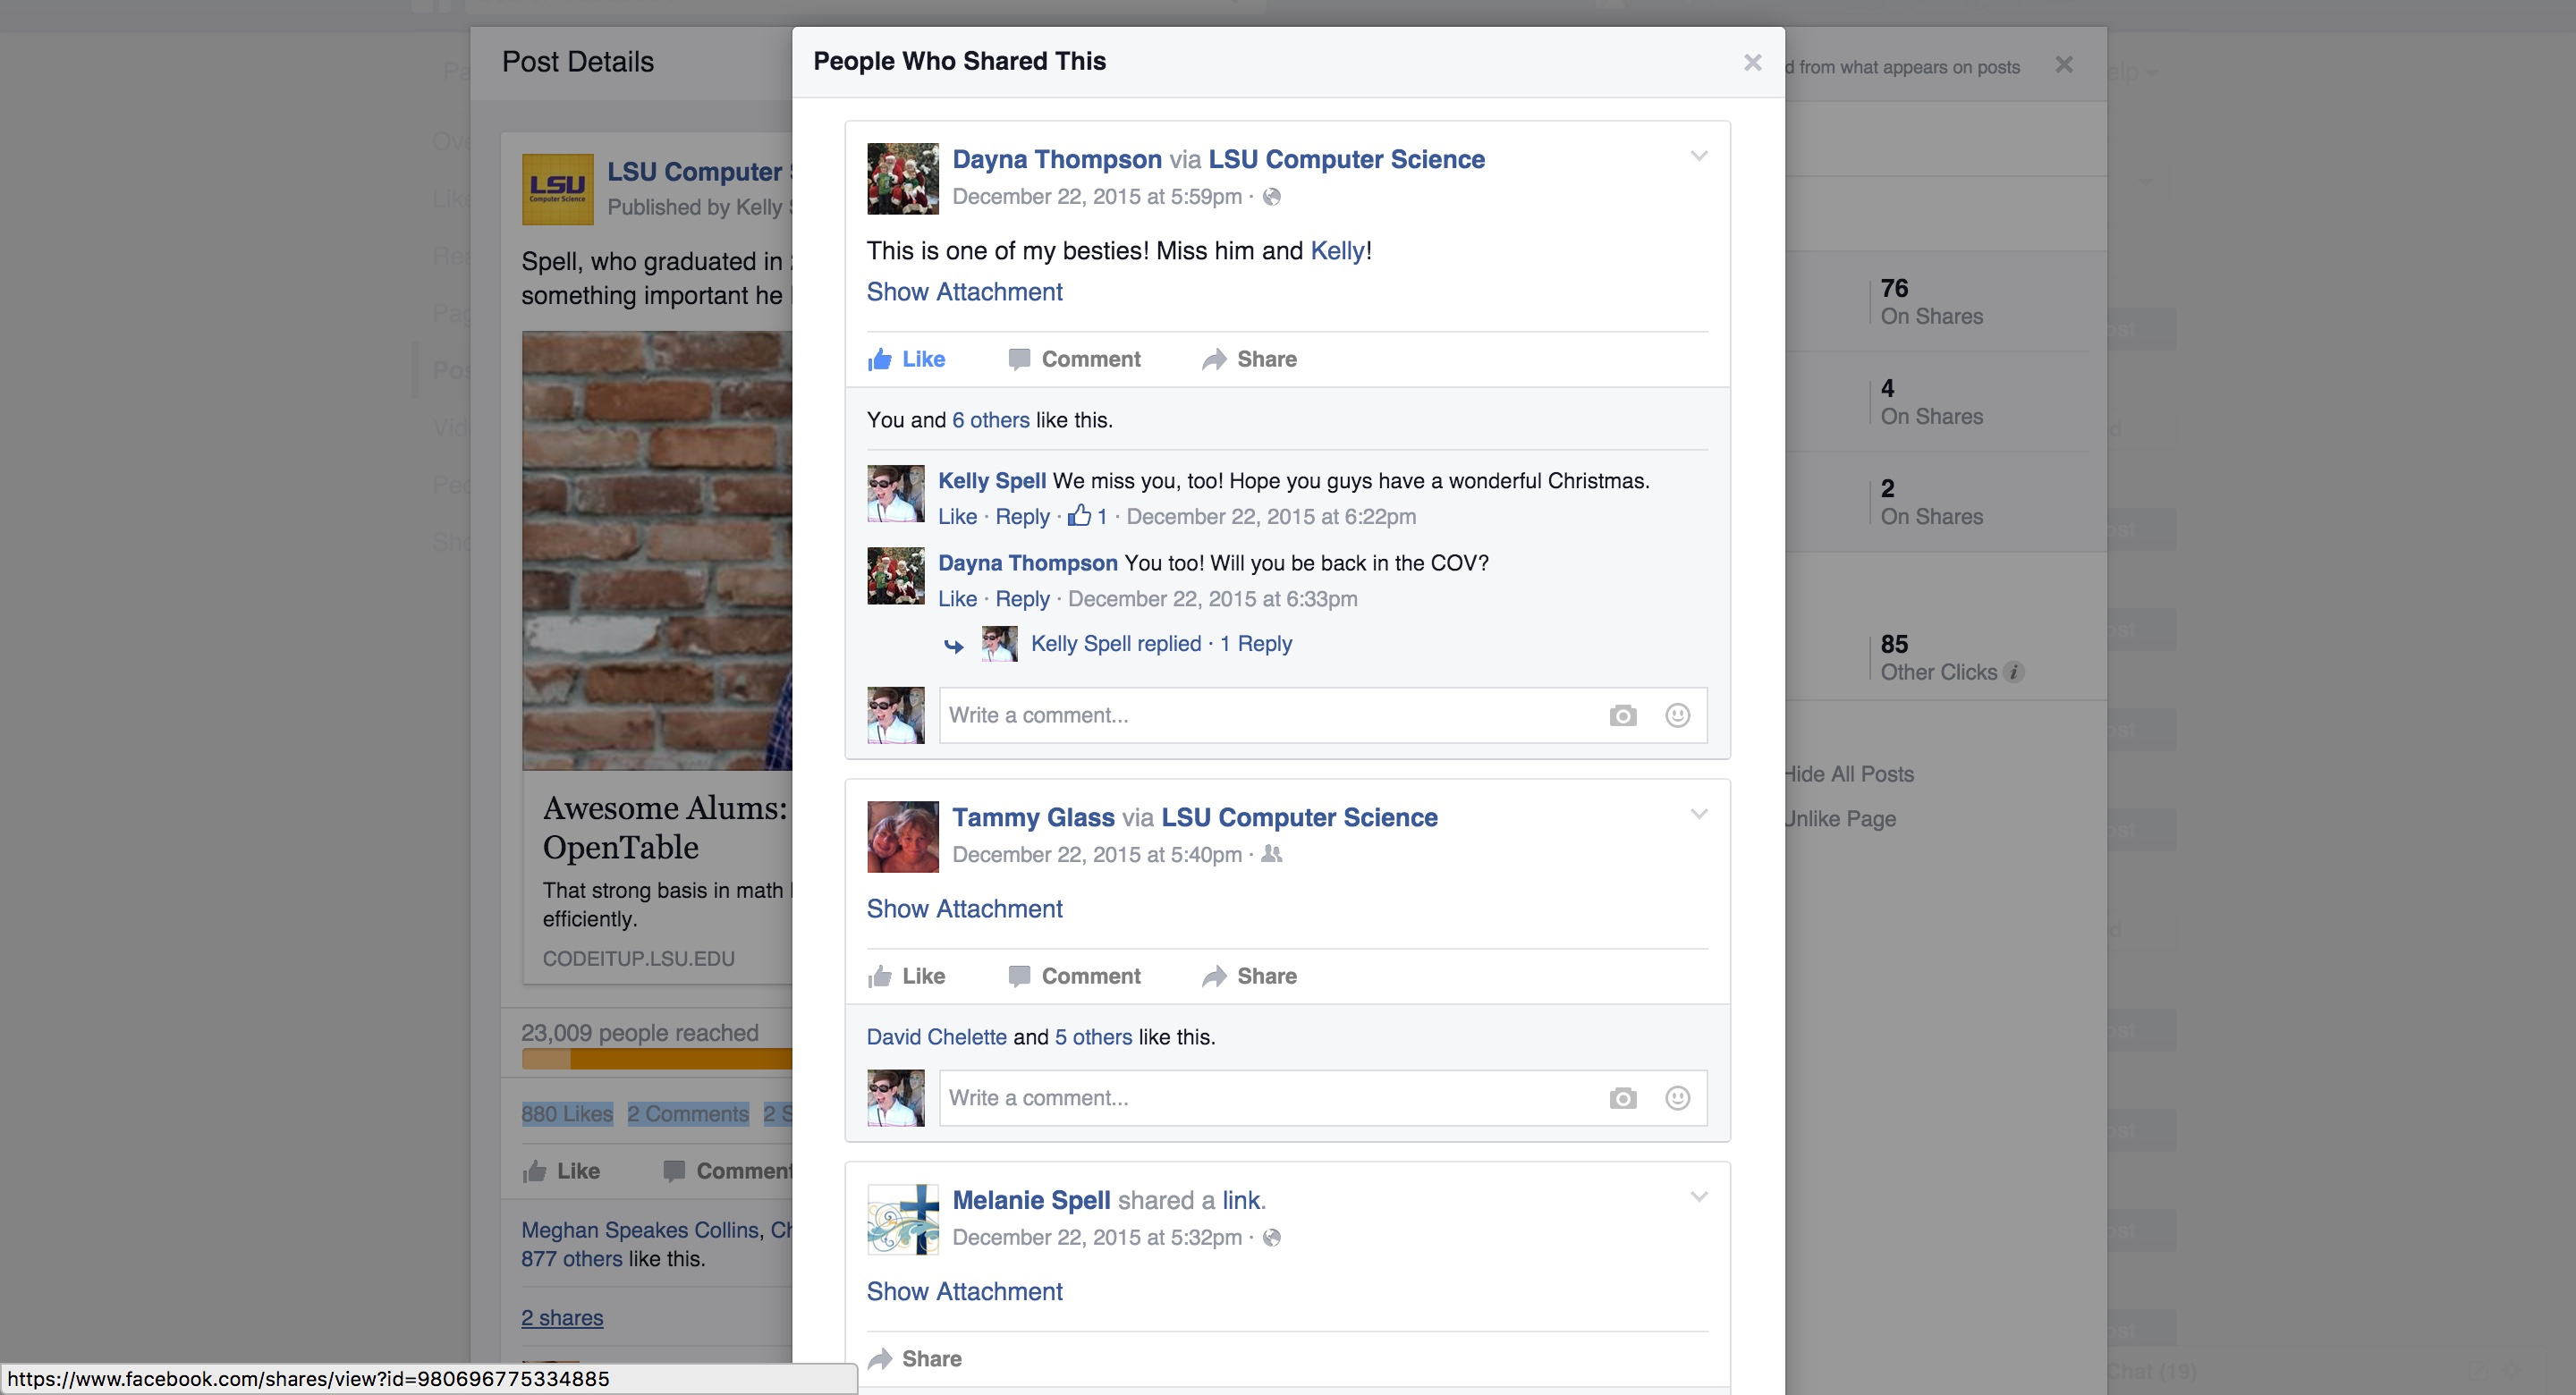Image resolution: width=2576 pixels, height=1395 pixels.
Task: Show Attachment on Melanie Spell's post
Action: (x=964, y=1291)
